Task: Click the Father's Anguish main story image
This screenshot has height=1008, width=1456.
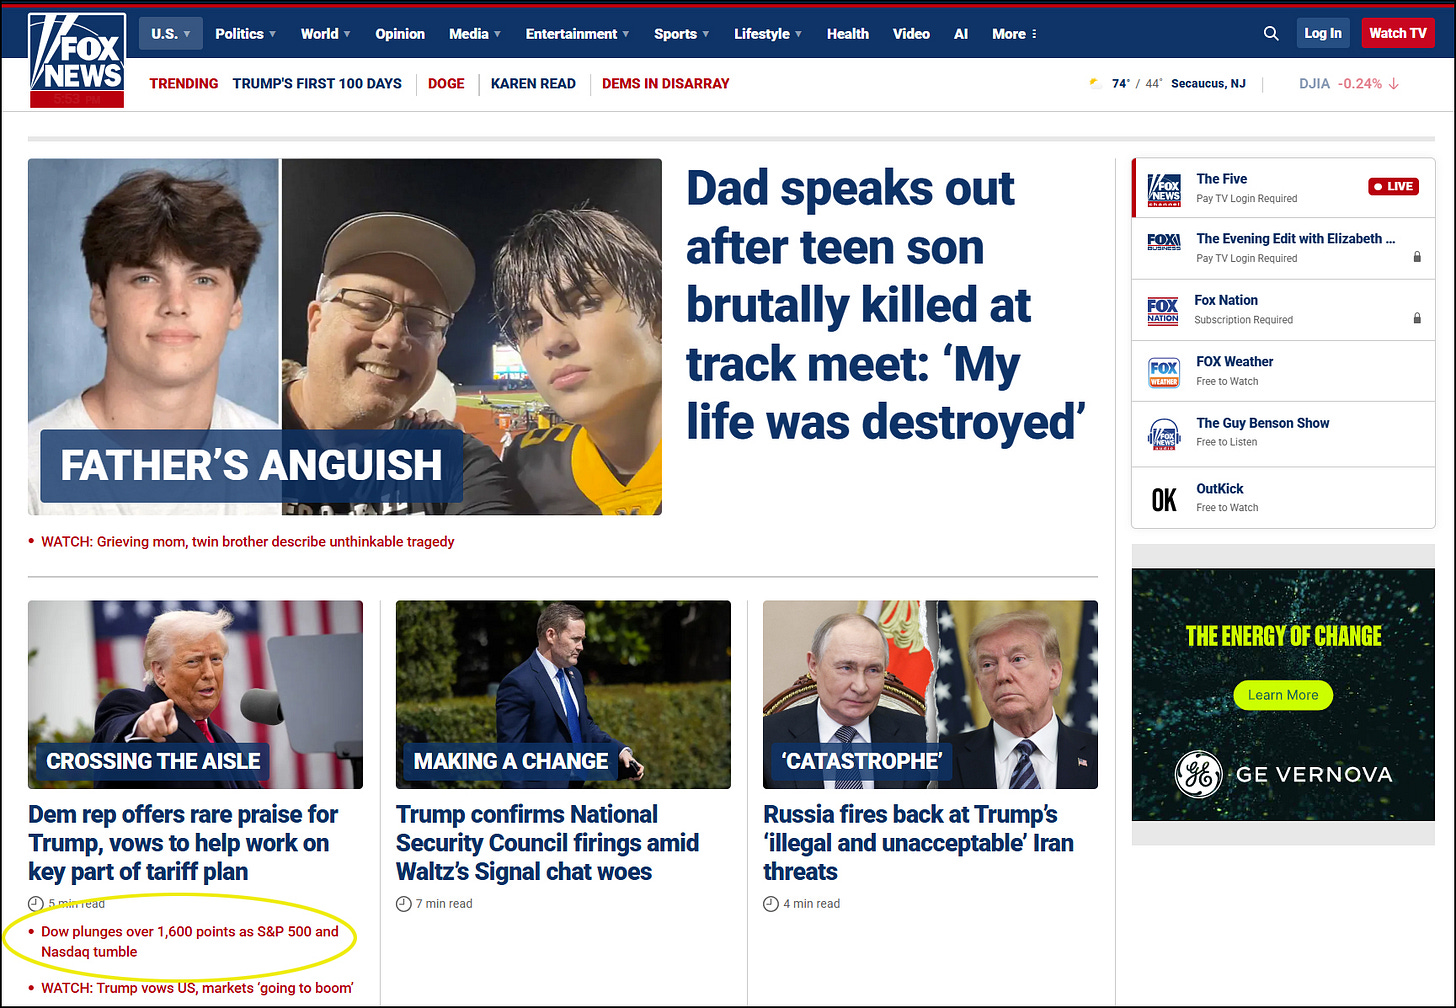Action: [x=345, y=337]
